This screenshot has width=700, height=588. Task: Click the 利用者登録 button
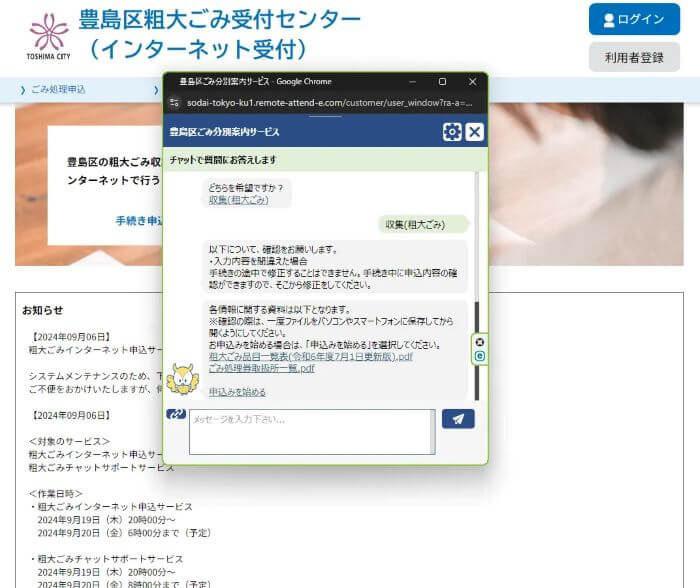(x=634, y=57)
